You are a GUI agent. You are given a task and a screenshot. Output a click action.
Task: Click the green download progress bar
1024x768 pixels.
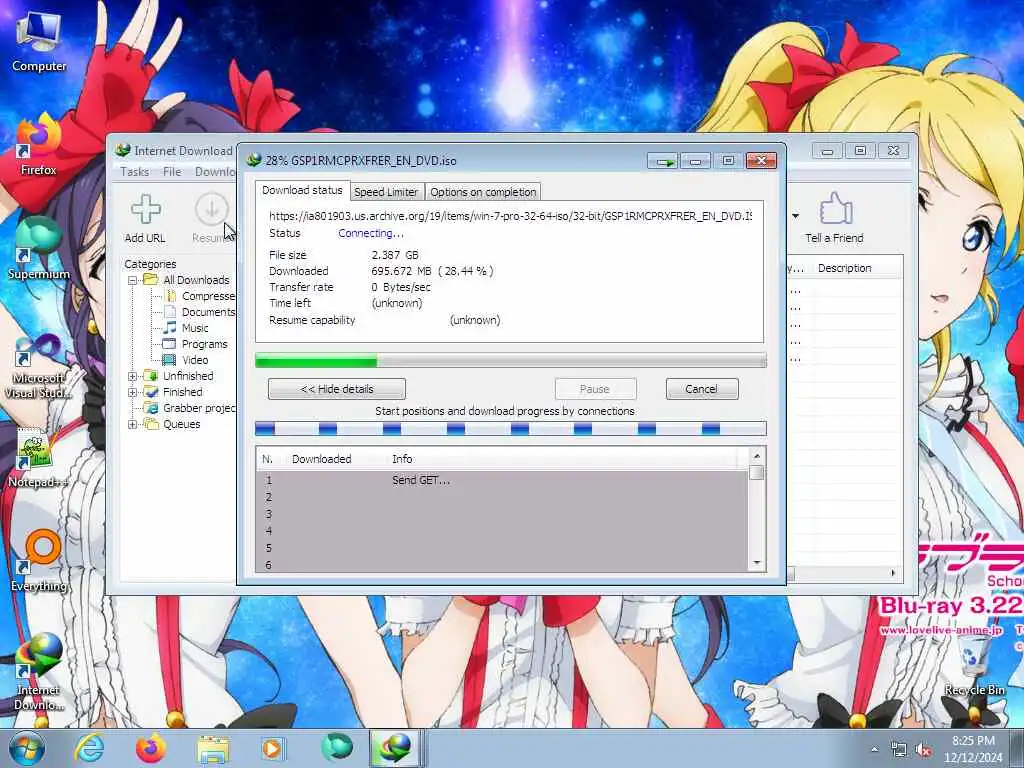coord(511,360)
